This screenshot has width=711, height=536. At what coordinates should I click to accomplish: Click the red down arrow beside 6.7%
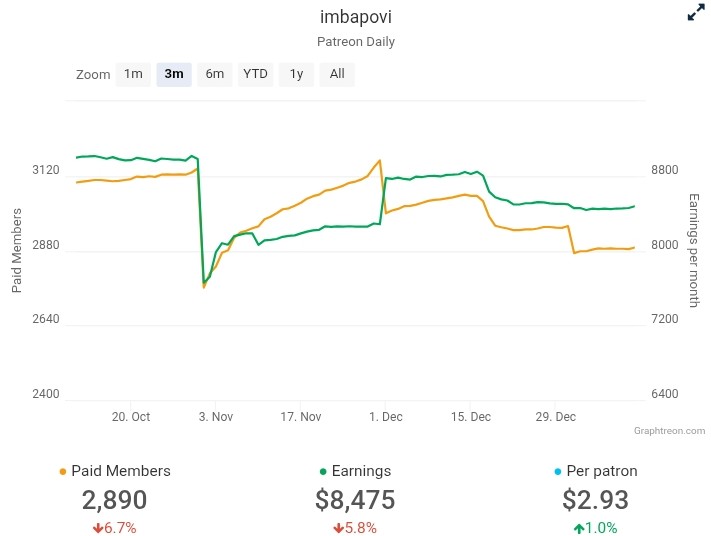tap(97, 528)
